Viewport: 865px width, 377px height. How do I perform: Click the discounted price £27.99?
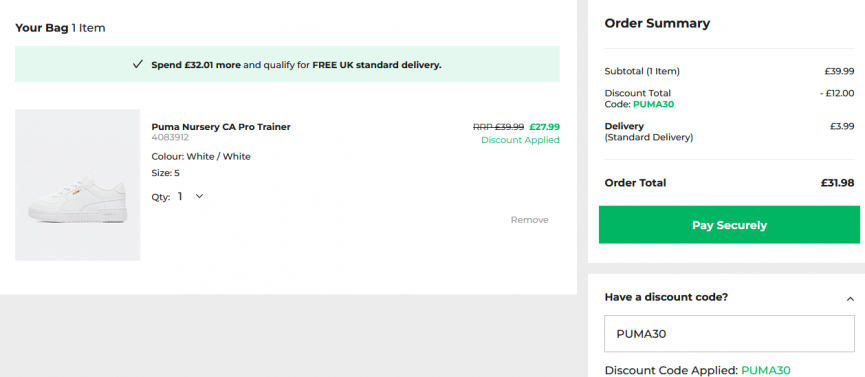pos(544,127)
